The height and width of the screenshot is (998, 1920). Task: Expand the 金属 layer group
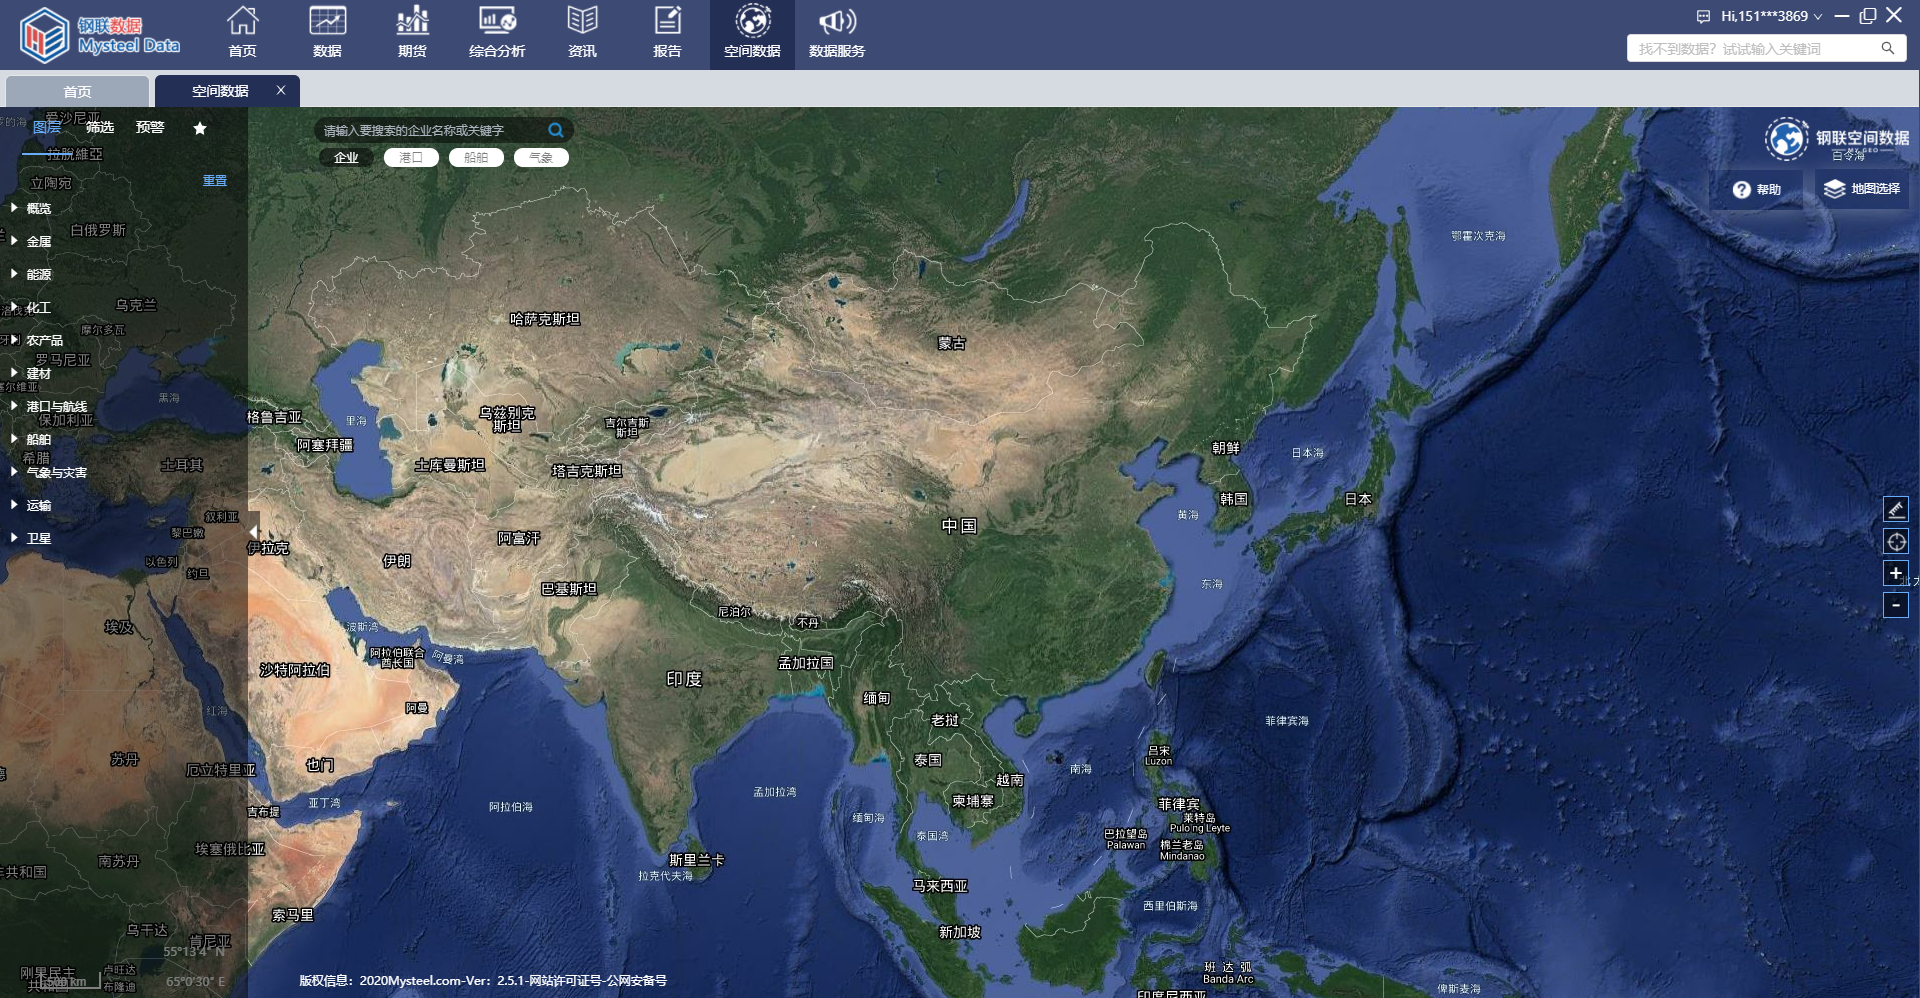coord(14,241)
